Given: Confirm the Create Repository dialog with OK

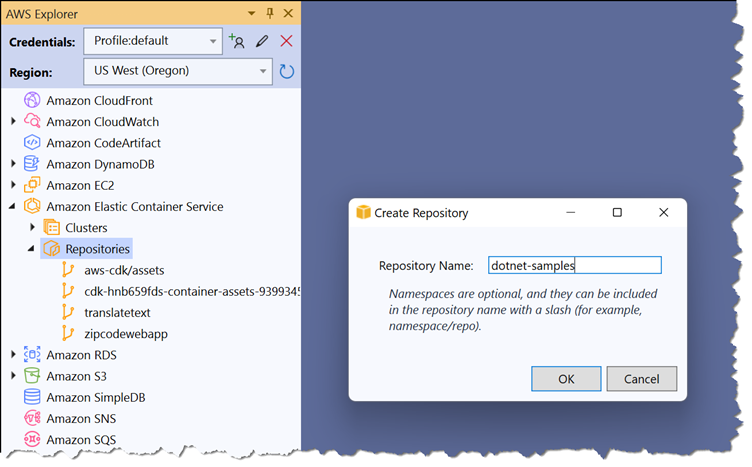Looking at the screenshot, I should [x=566, y=379].
